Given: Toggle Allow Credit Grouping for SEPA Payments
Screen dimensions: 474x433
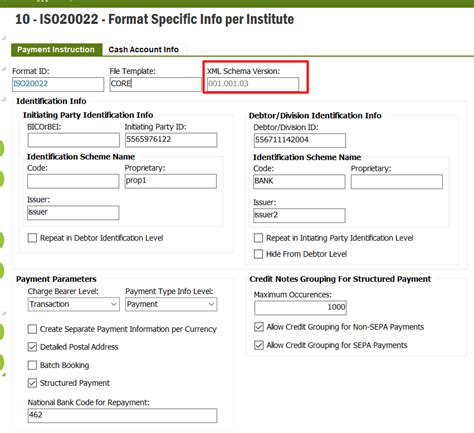Looking at the screenshot, I should pos(259,345).
